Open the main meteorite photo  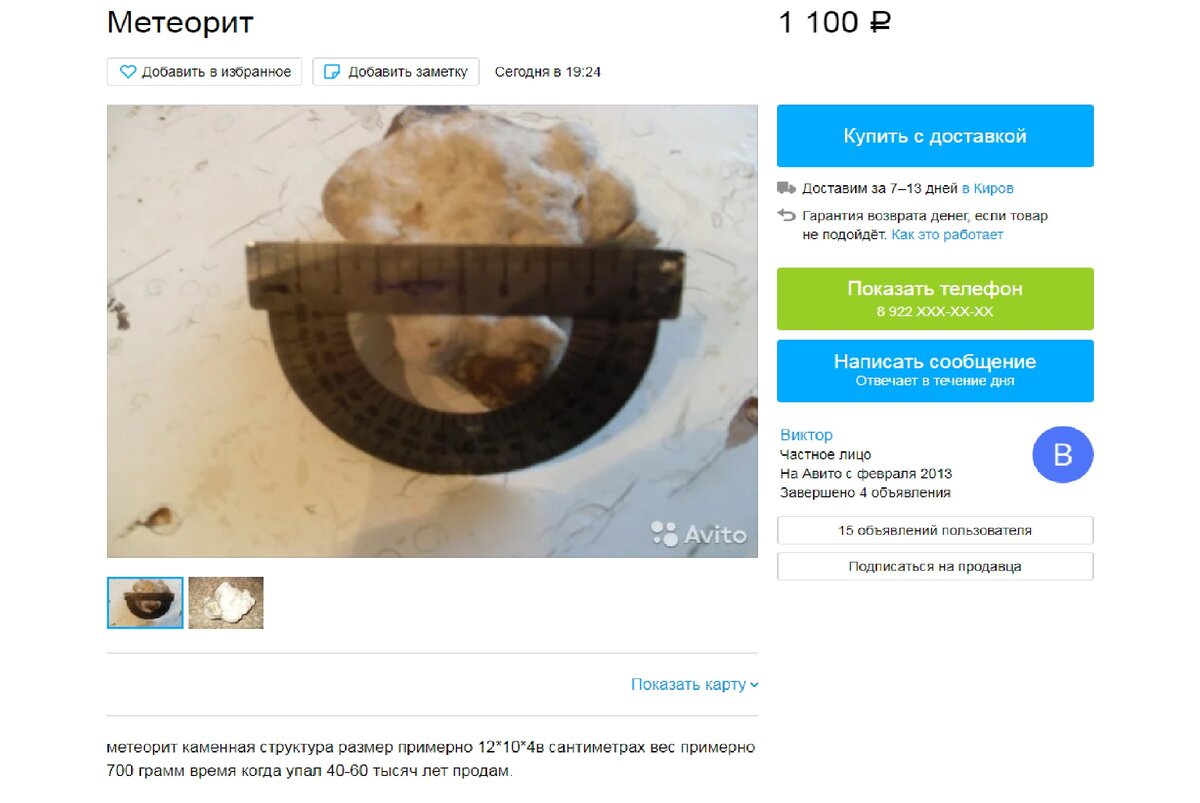[x=432, y=331]
